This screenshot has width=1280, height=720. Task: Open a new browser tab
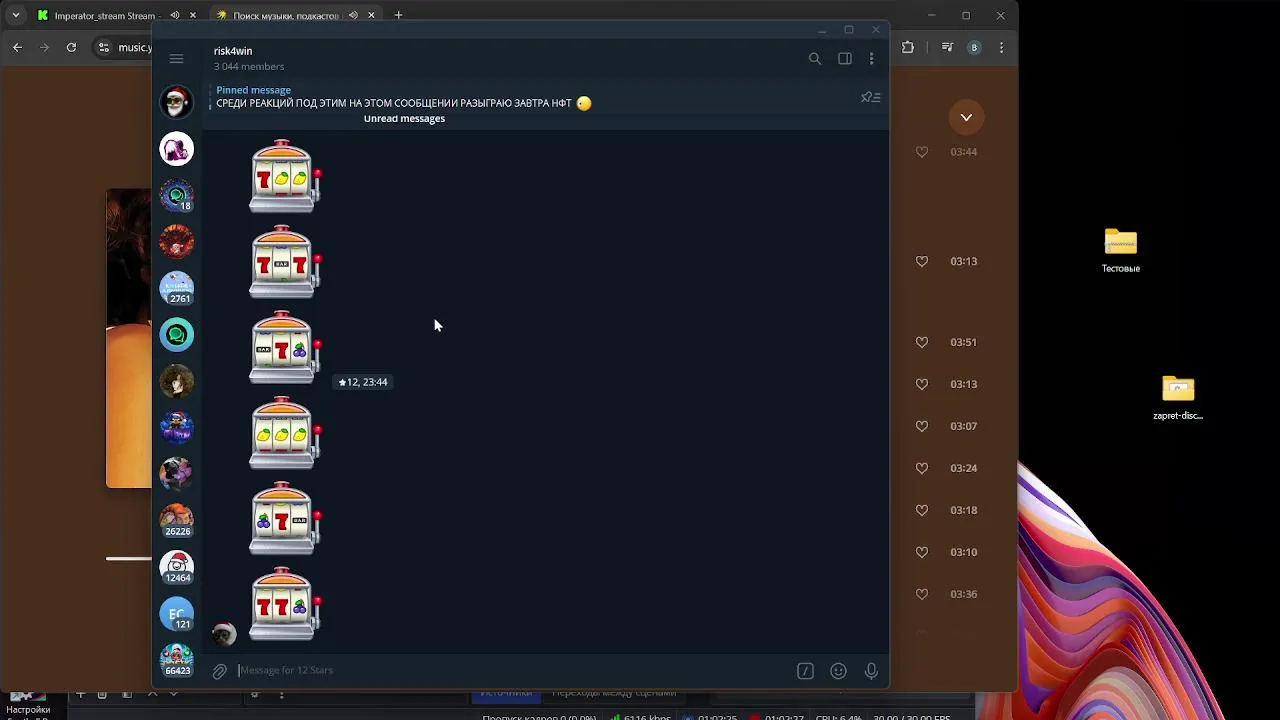click(x=398, y=15)
